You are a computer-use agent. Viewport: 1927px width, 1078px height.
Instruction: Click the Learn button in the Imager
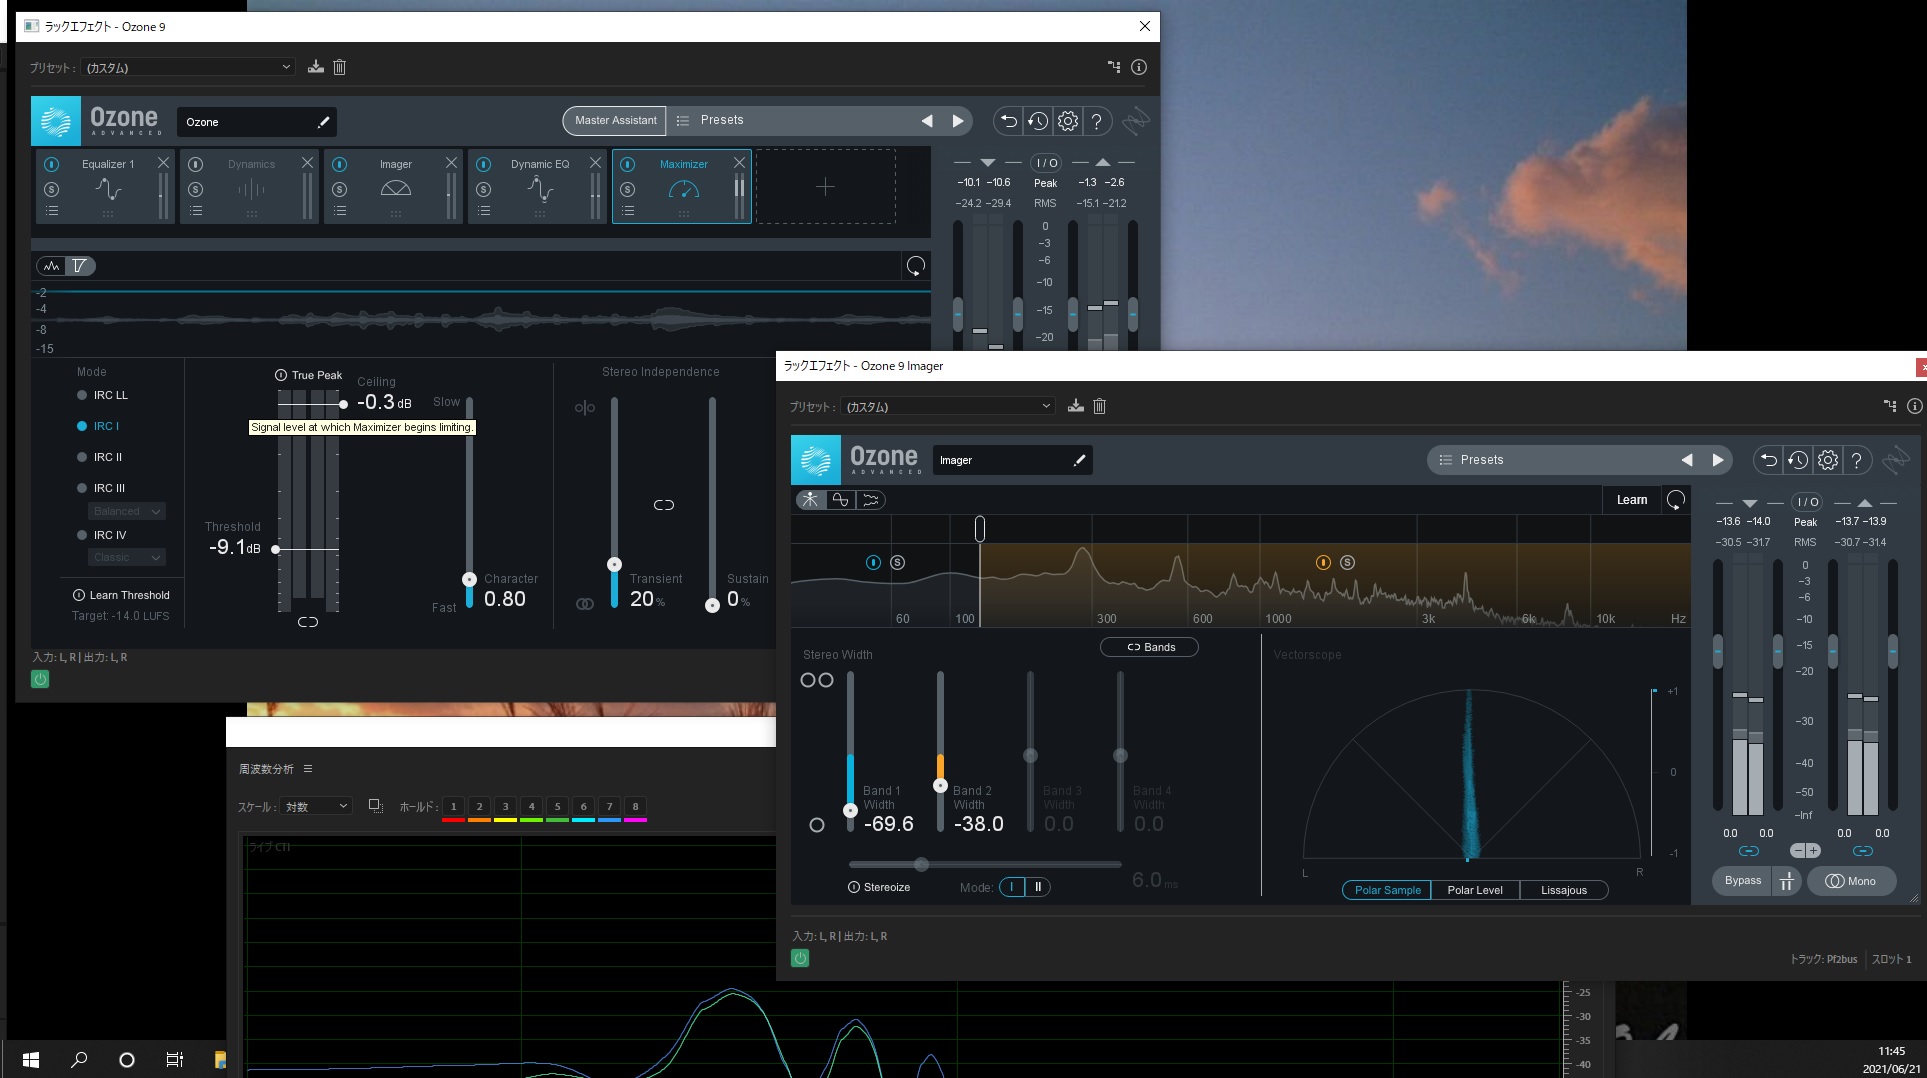click(1632, 500)
